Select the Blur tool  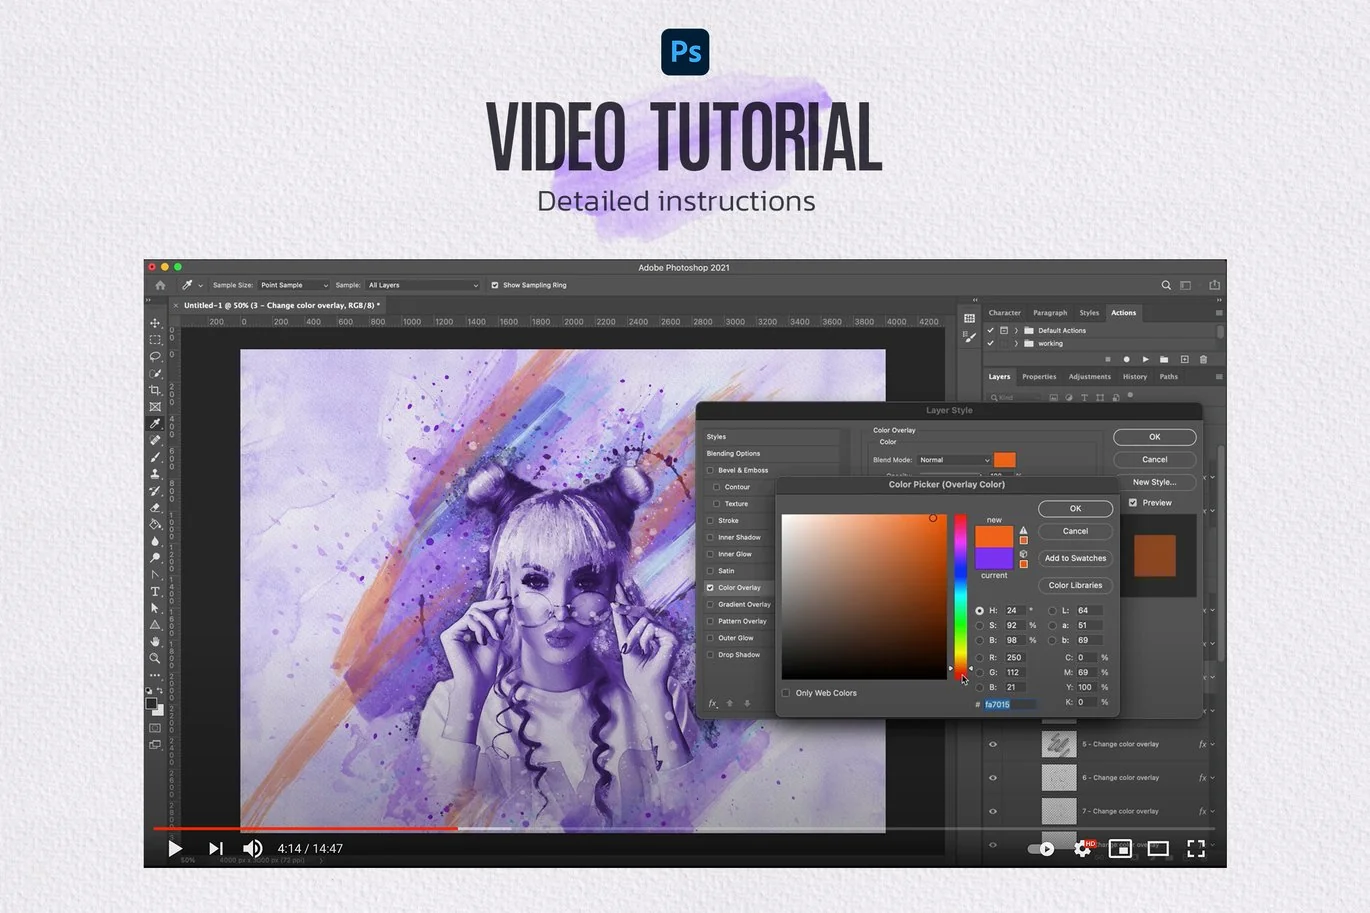[155, 541]
